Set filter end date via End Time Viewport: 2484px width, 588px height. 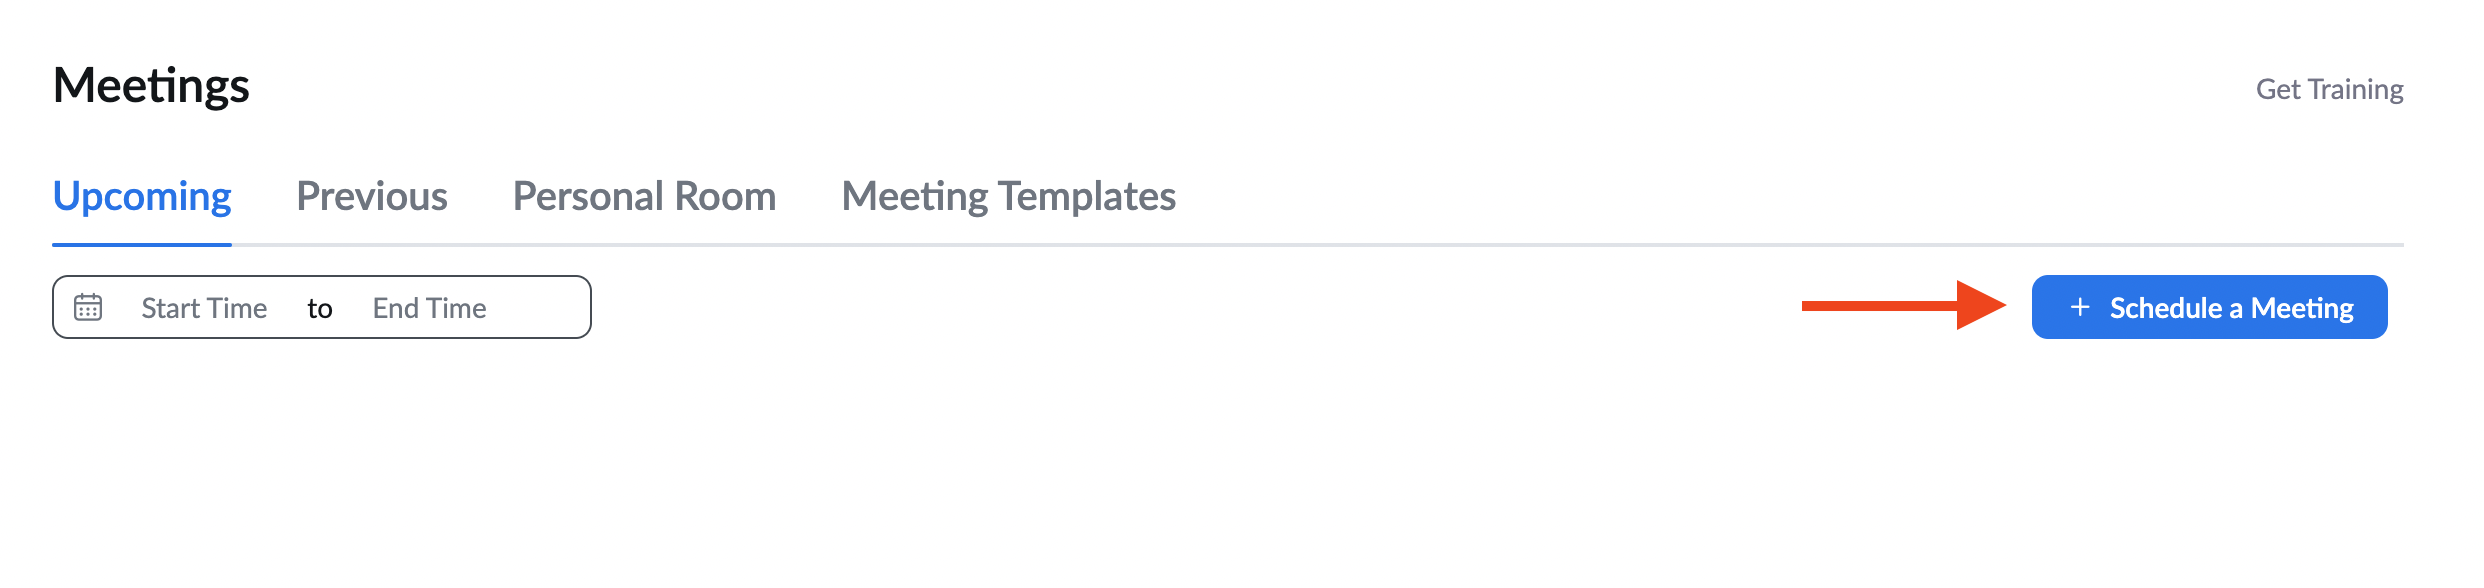[429, 308]
